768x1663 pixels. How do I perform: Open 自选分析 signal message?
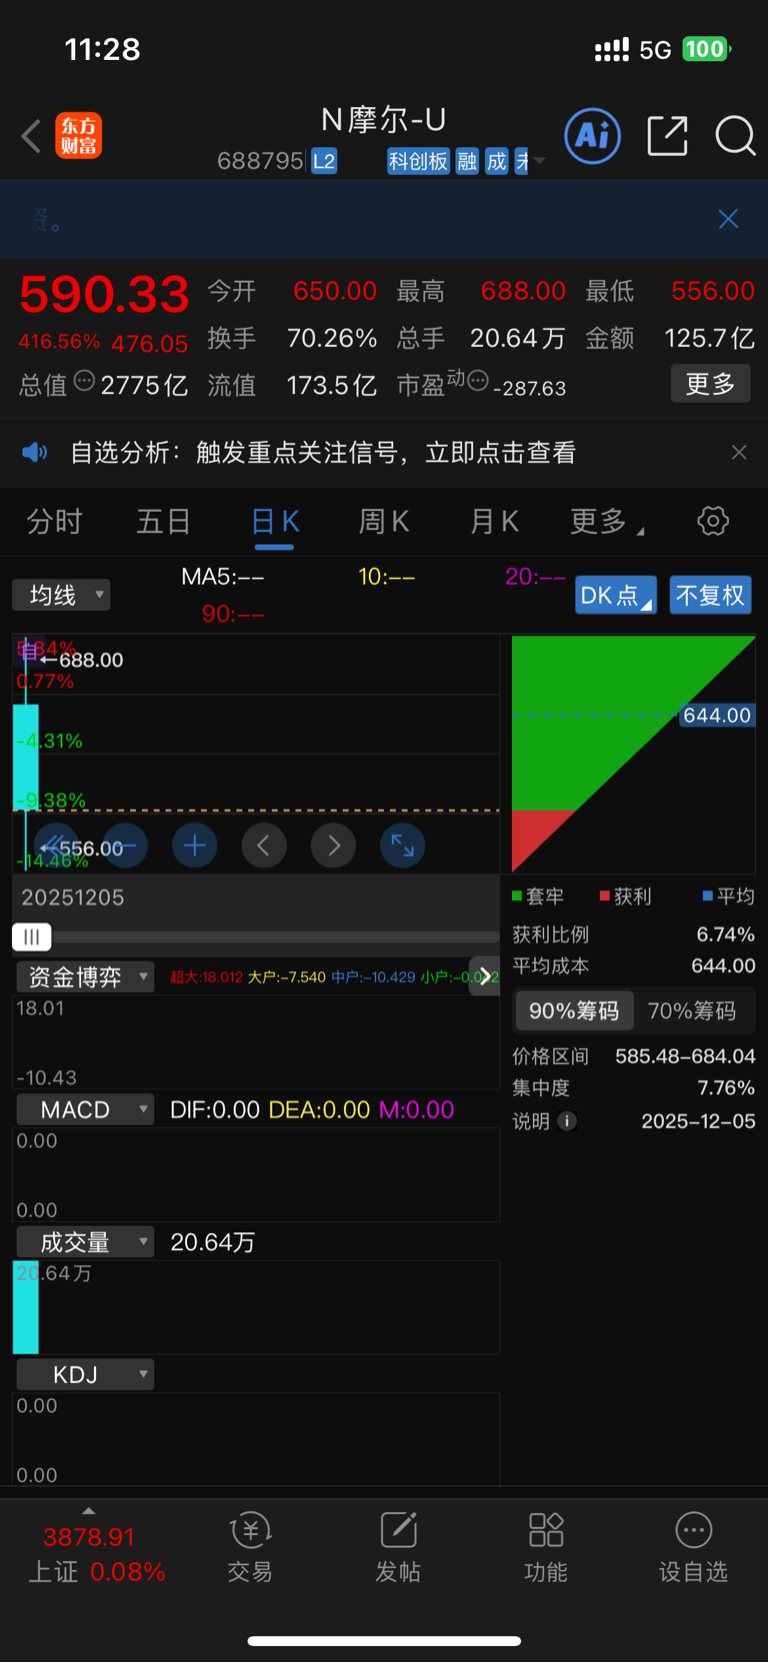[x=323, y=453]
